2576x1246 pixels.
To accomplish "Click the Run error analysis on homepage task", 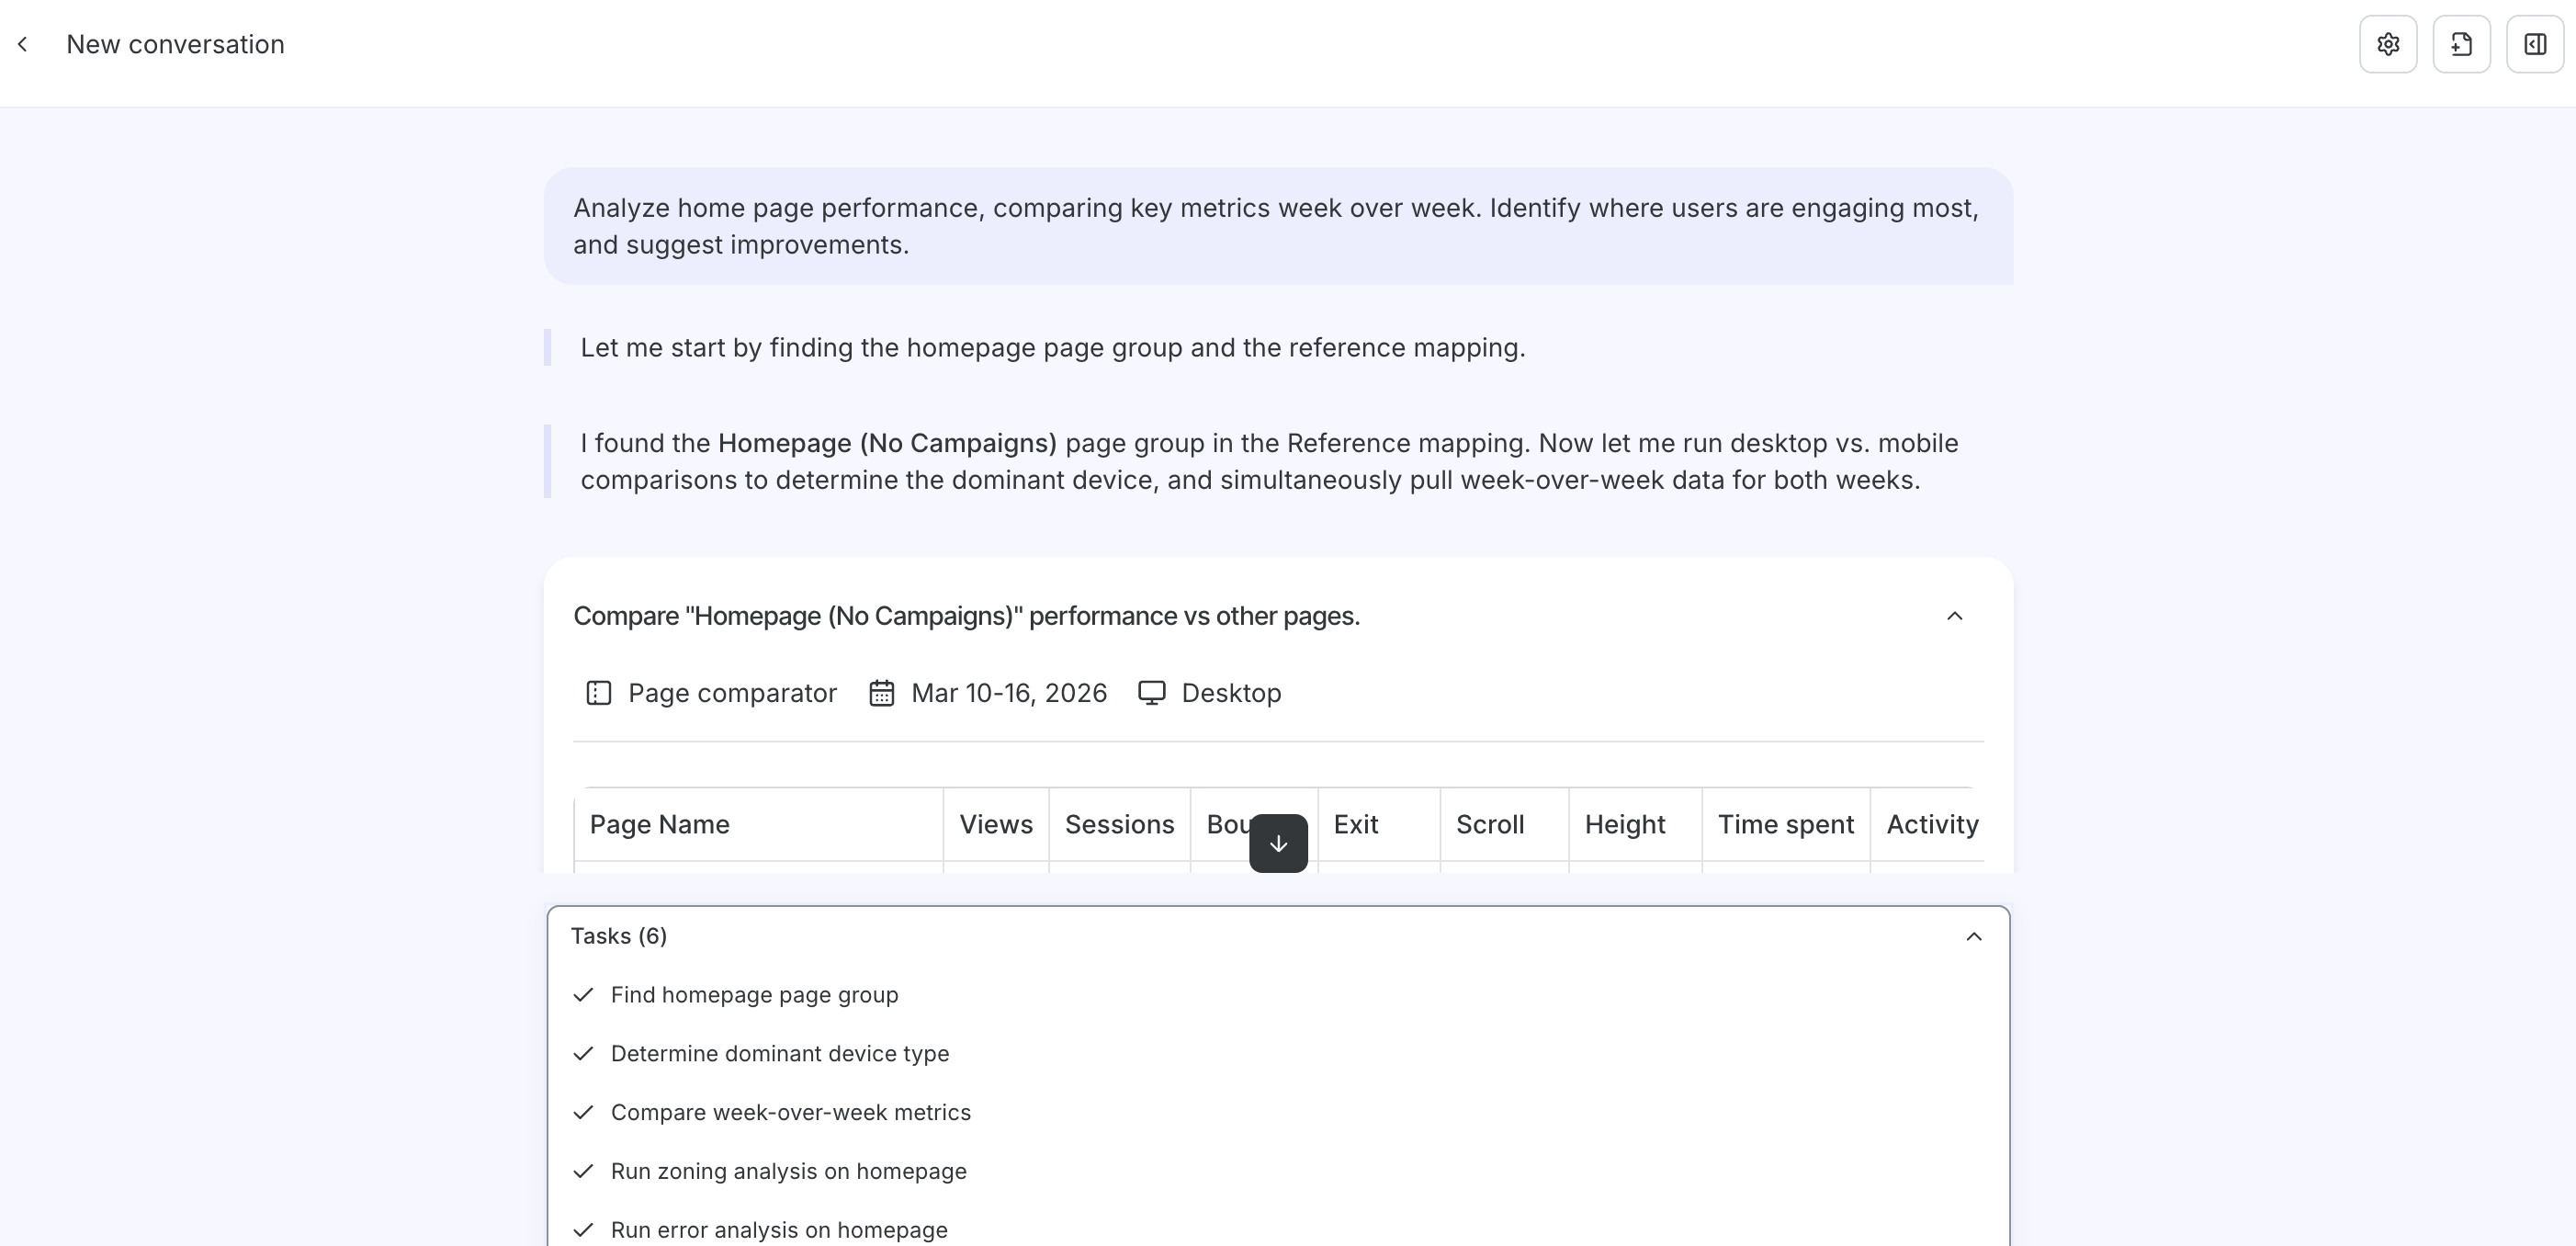I will coord(779,1230).
